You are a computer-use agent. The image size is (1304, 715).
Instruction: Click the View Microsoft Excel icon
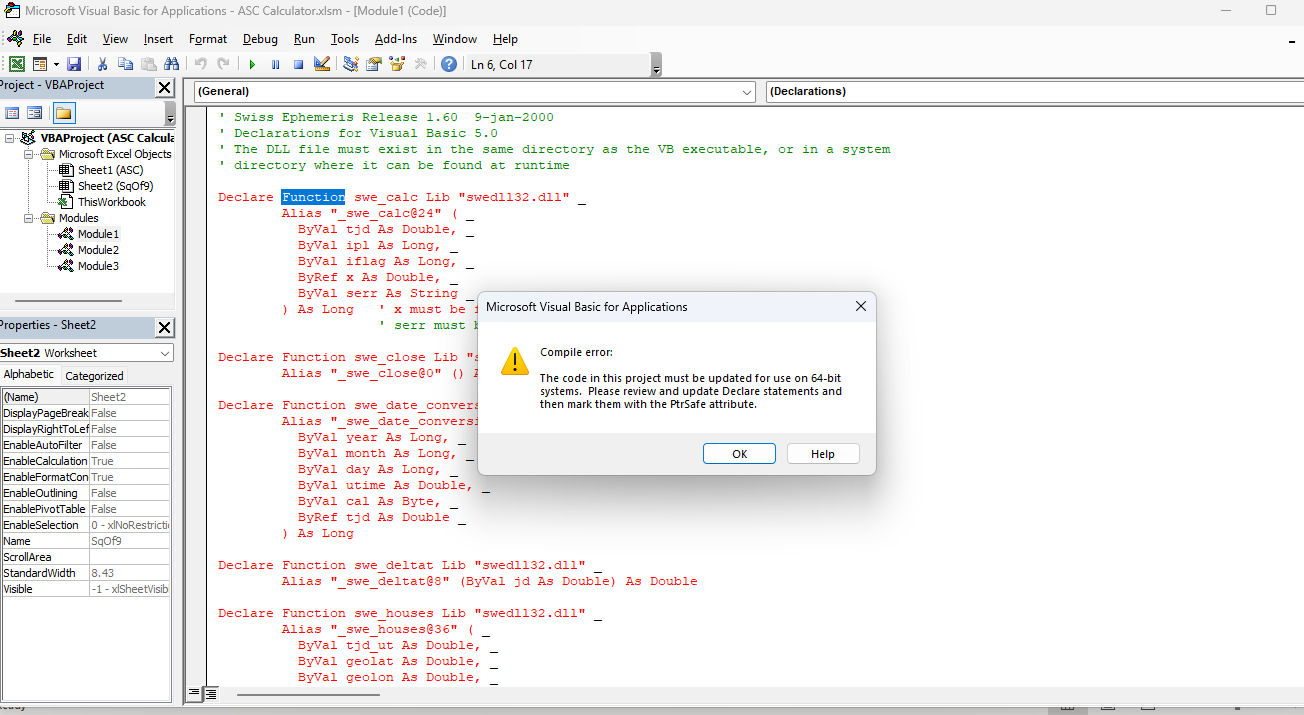tap(17, 64)
